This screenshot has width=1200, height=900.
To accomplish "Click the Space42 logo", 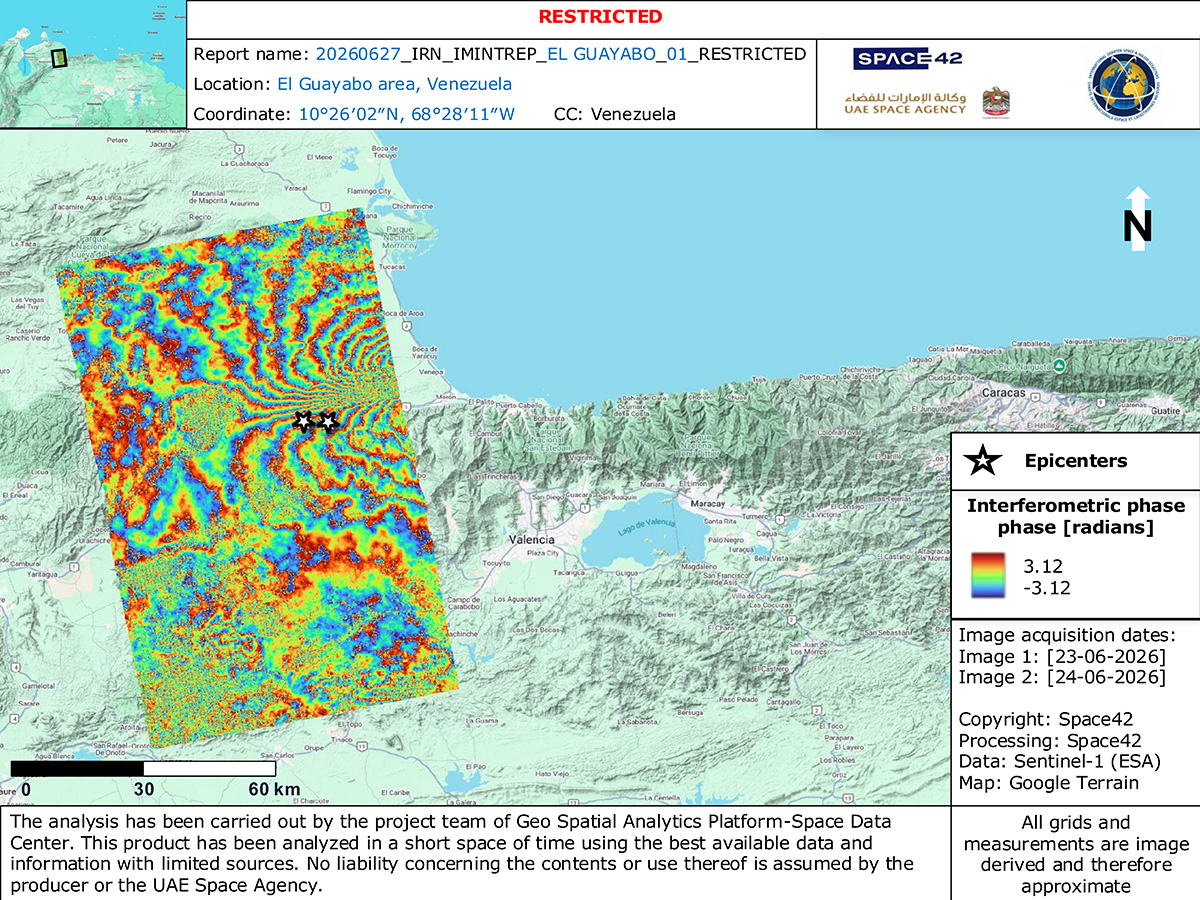I will point(907,58).
